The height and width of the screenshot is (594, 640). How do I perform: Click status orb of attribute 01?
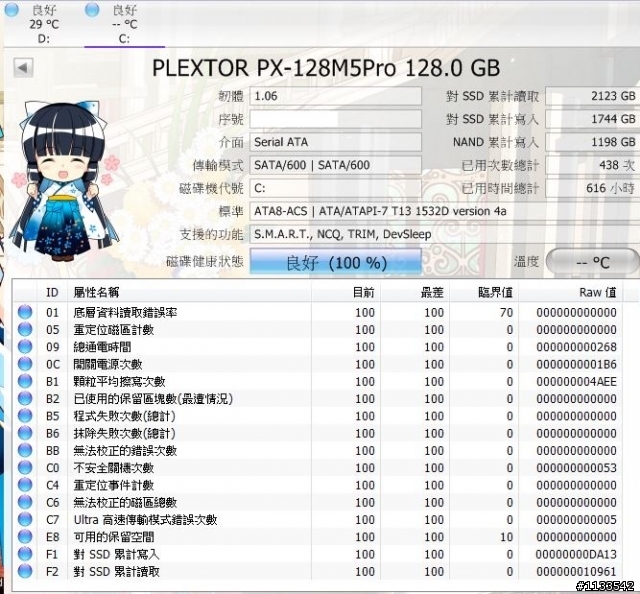[25, 312]
